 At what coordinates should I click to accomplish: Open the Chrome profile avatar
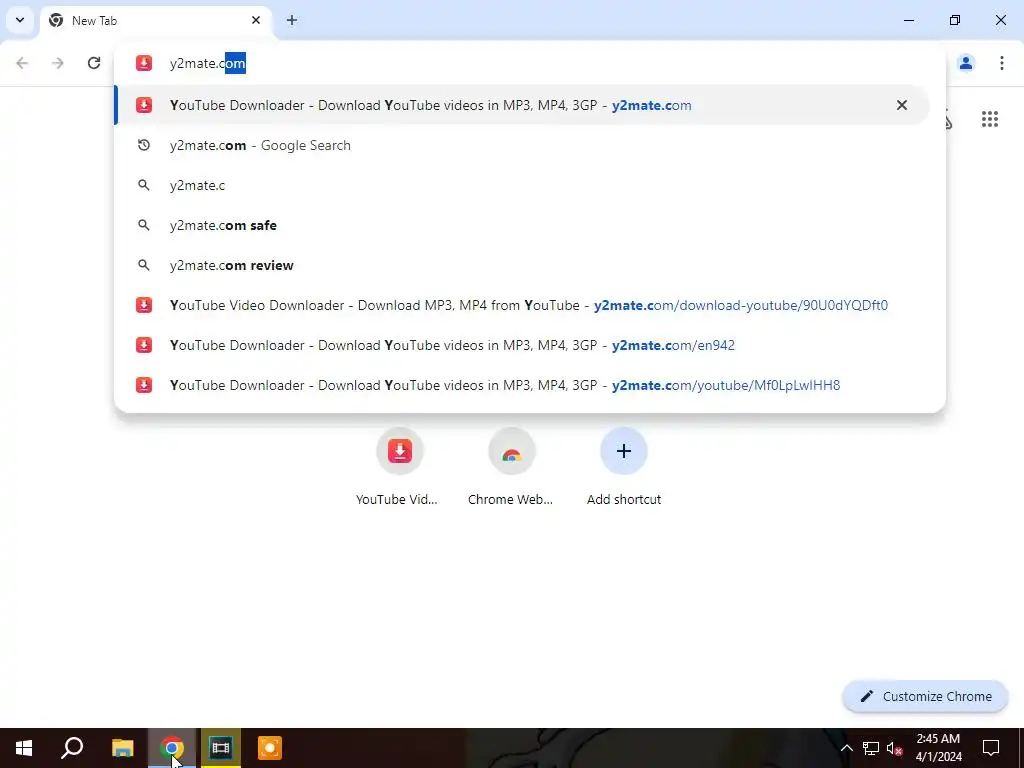point(966,63)
